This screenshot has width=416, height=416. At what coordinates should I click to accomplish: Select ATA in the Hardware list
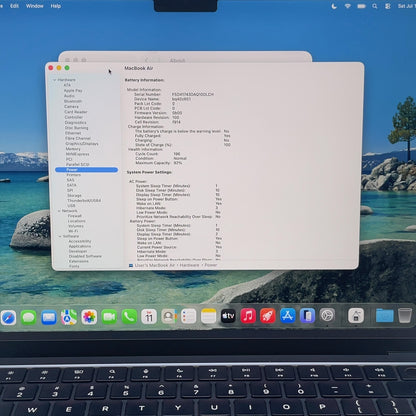[x=67, y=85]
